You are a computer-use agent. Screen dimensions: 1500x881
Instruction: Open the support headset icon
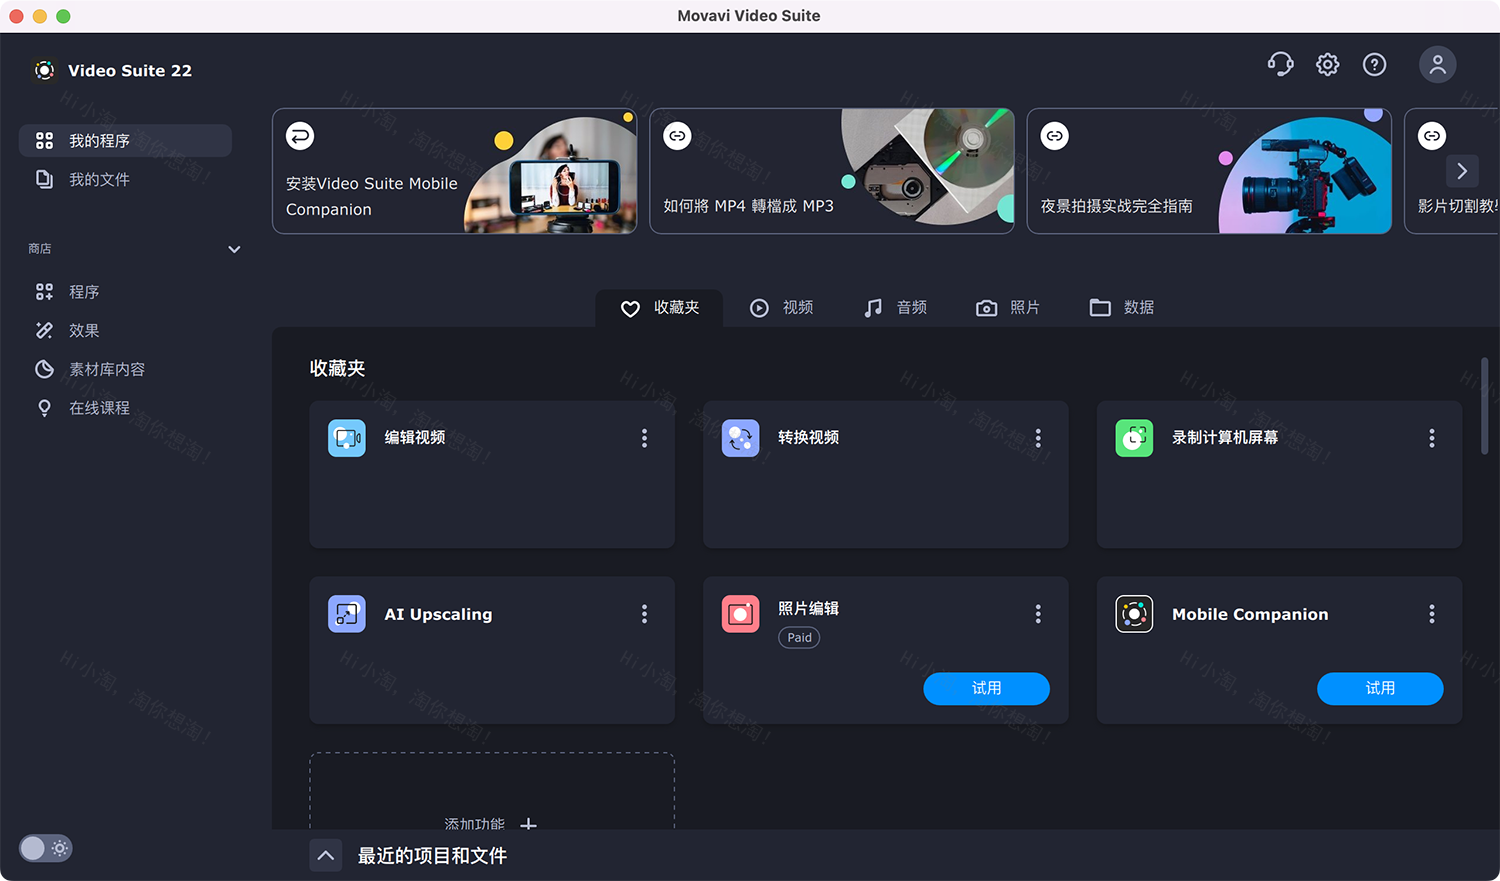1280,65
